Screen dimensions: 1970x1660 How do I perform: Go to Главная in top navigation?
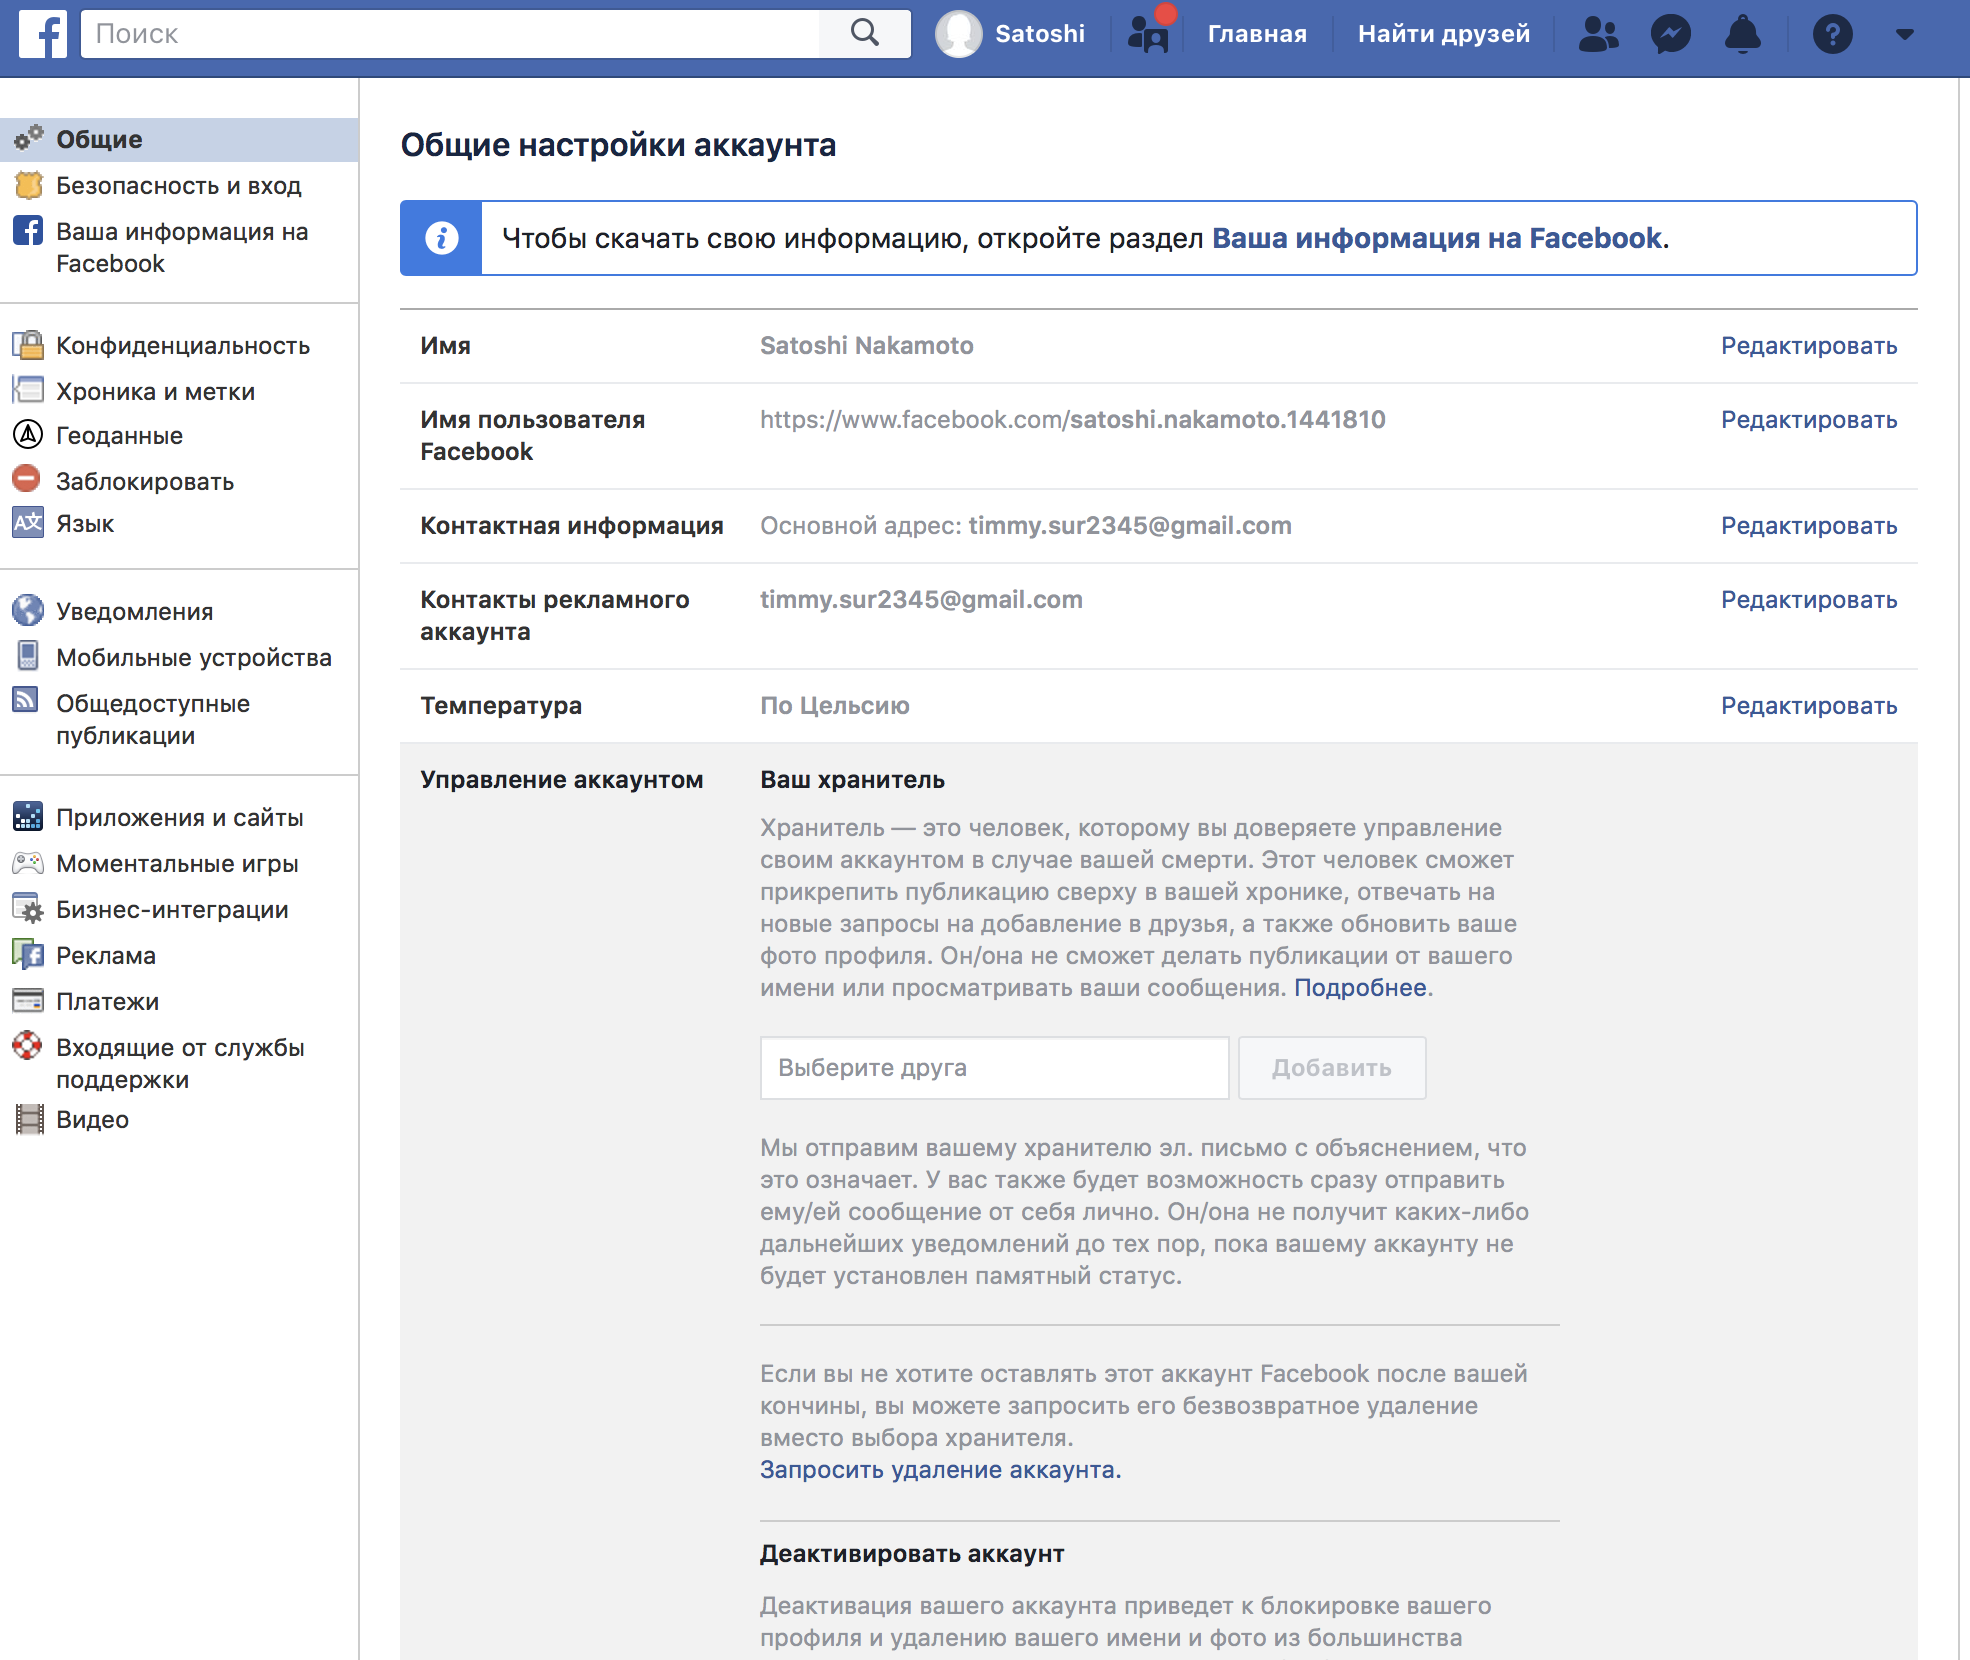coord(1256,34)
